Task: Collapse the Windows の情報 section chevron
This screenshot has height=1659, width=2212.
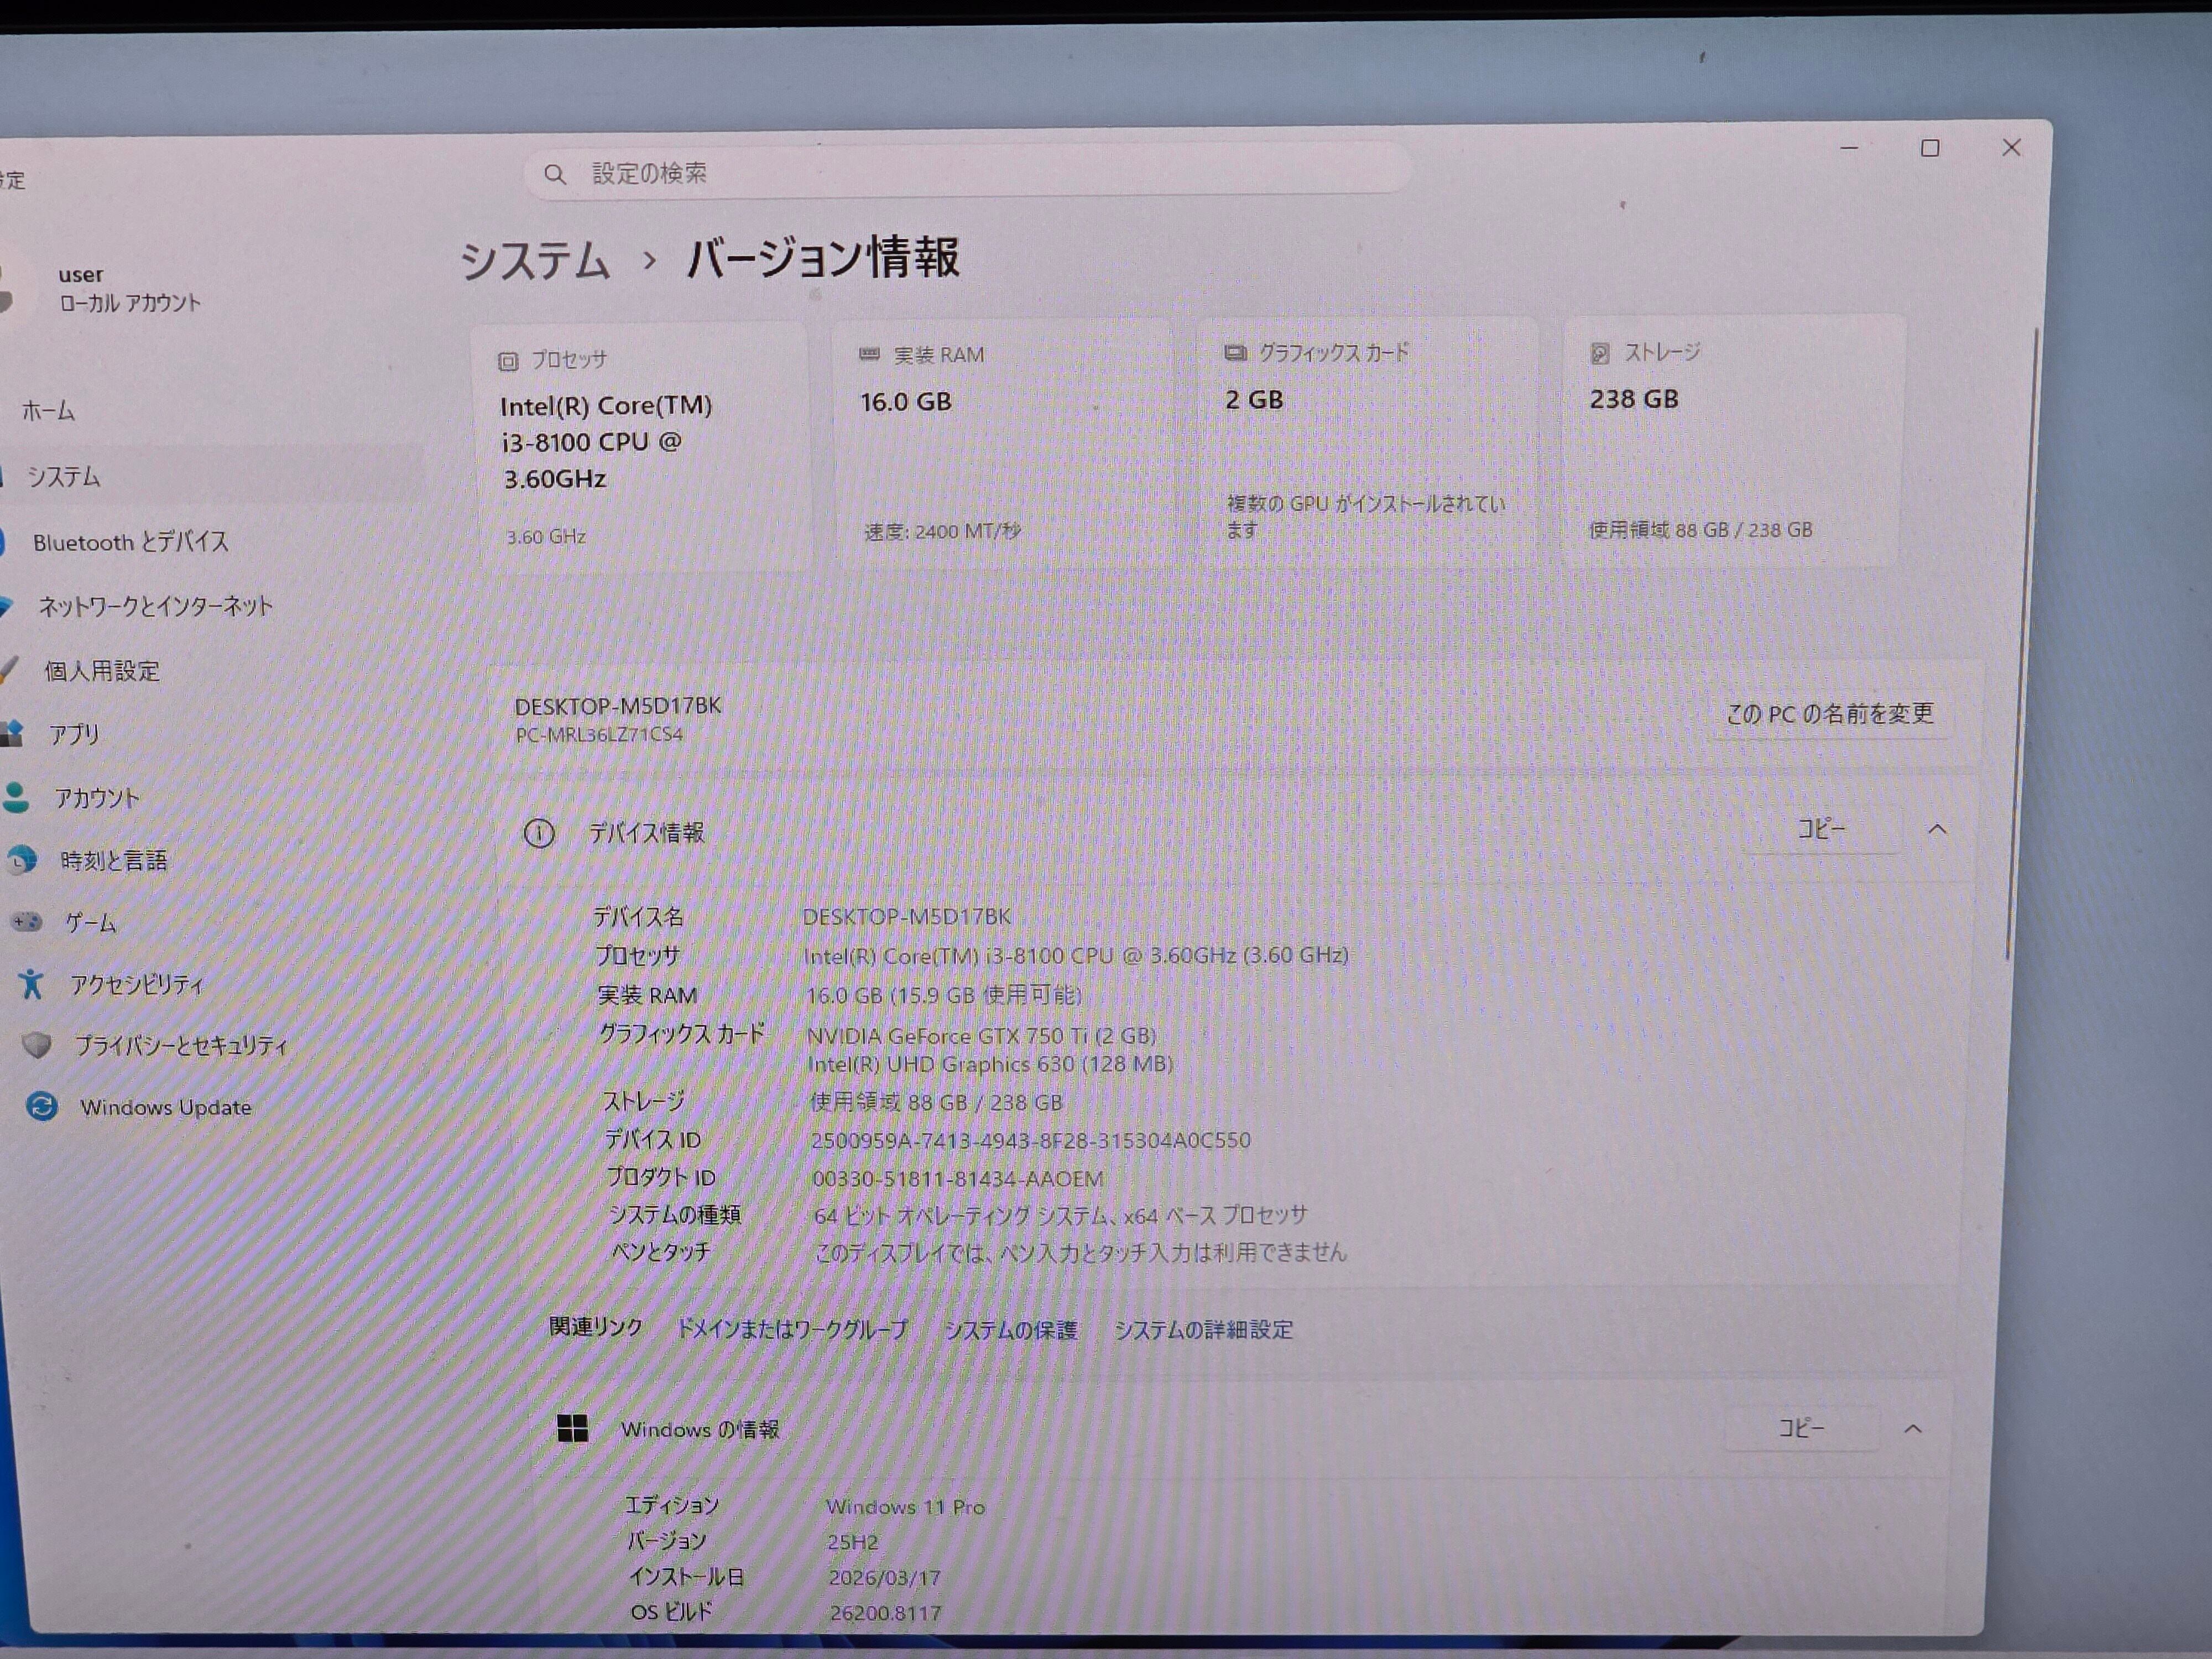Action: [x=1912, y=1428]
